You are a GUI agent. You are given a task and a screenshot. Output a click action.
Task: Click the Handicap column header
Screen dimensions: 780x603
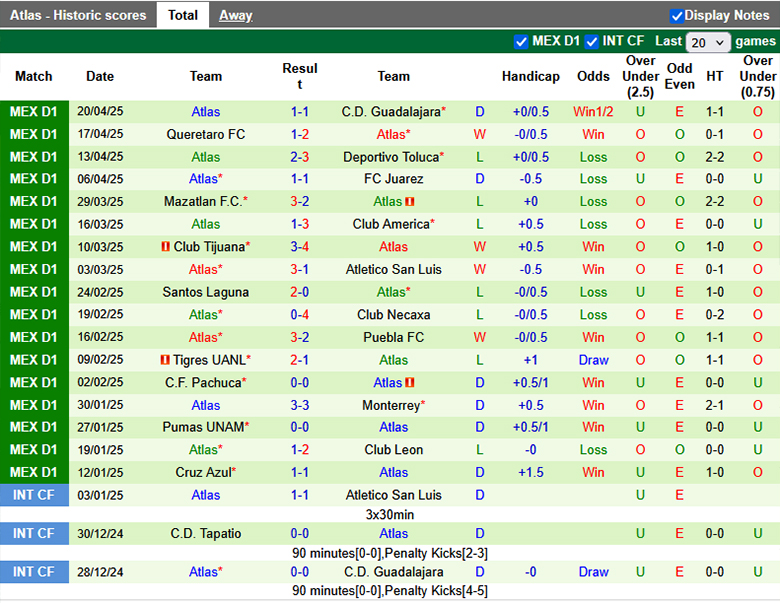click(x=530, y=77)
